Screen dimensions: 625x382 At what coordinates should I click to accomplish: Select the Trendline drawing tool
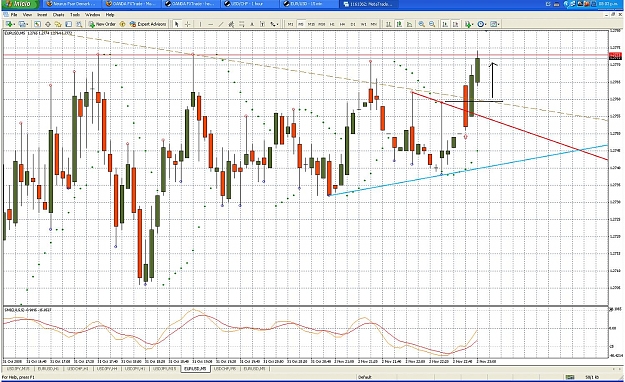pyautogui.click(x=221, y=24)
